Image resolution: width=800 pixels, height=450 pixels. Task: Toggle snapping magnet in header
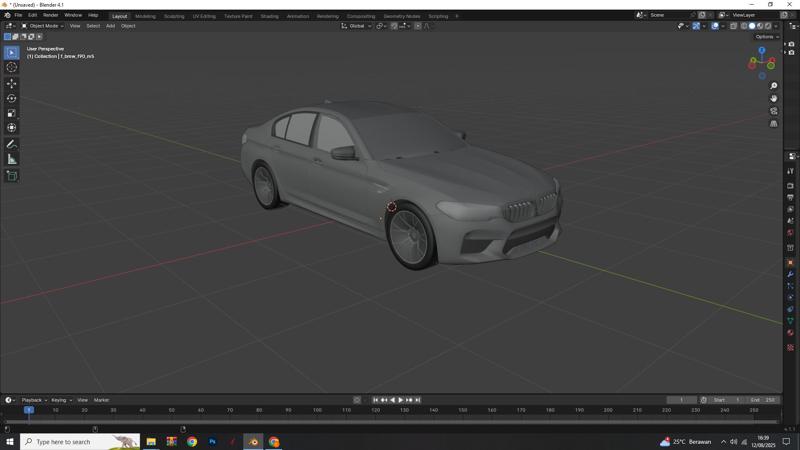(x=394, y=26)
